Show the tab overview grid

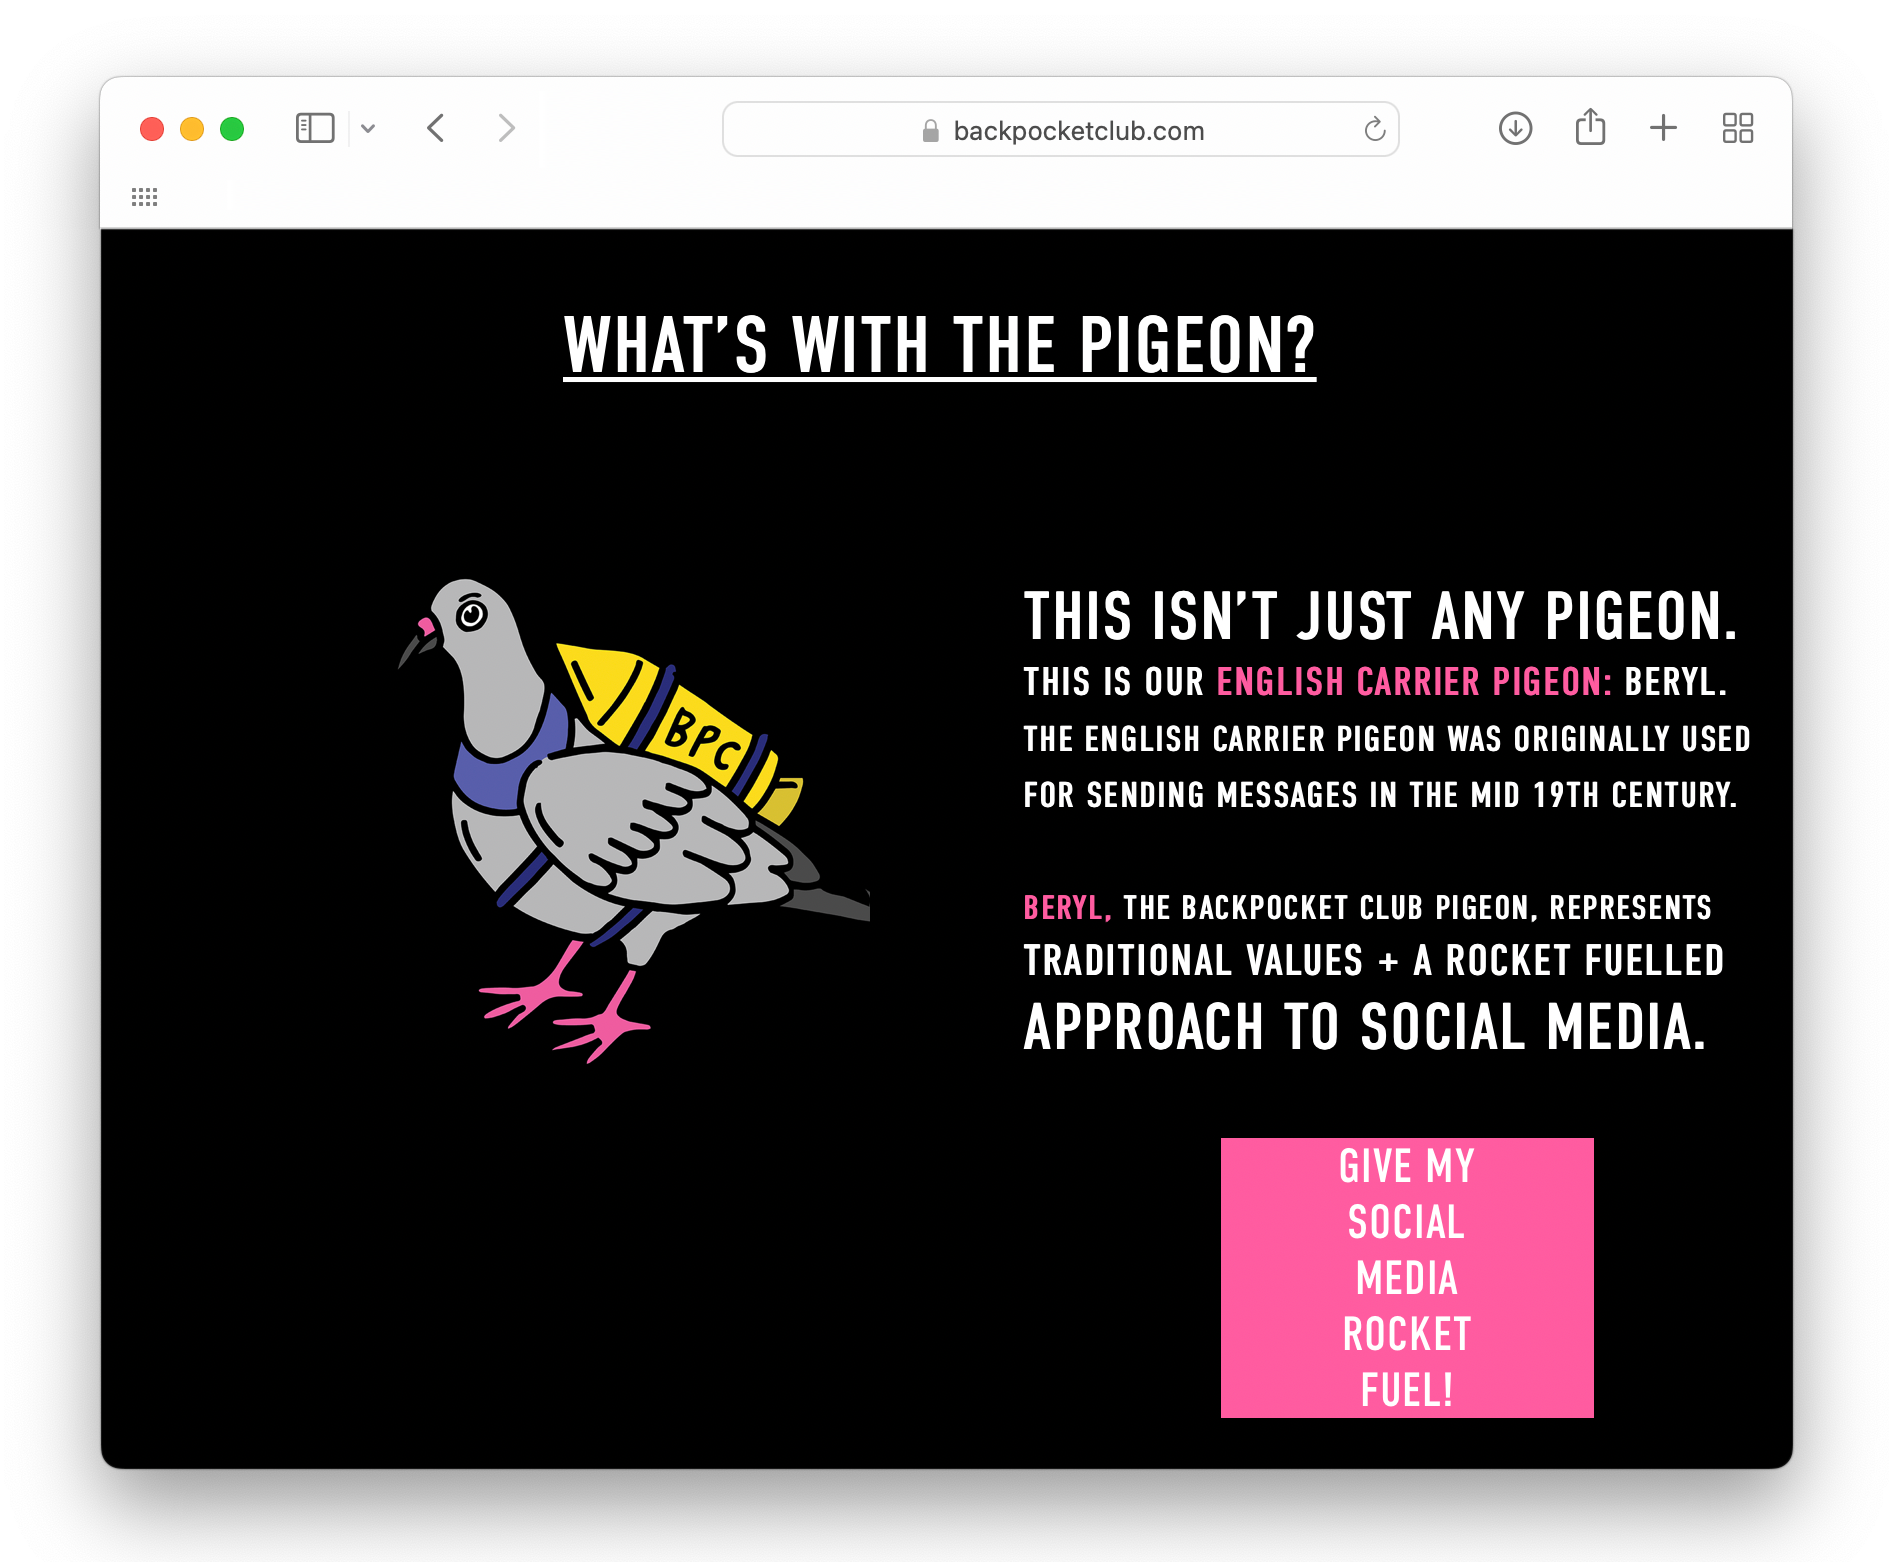pyautogui.click(x=1738, y=128)
